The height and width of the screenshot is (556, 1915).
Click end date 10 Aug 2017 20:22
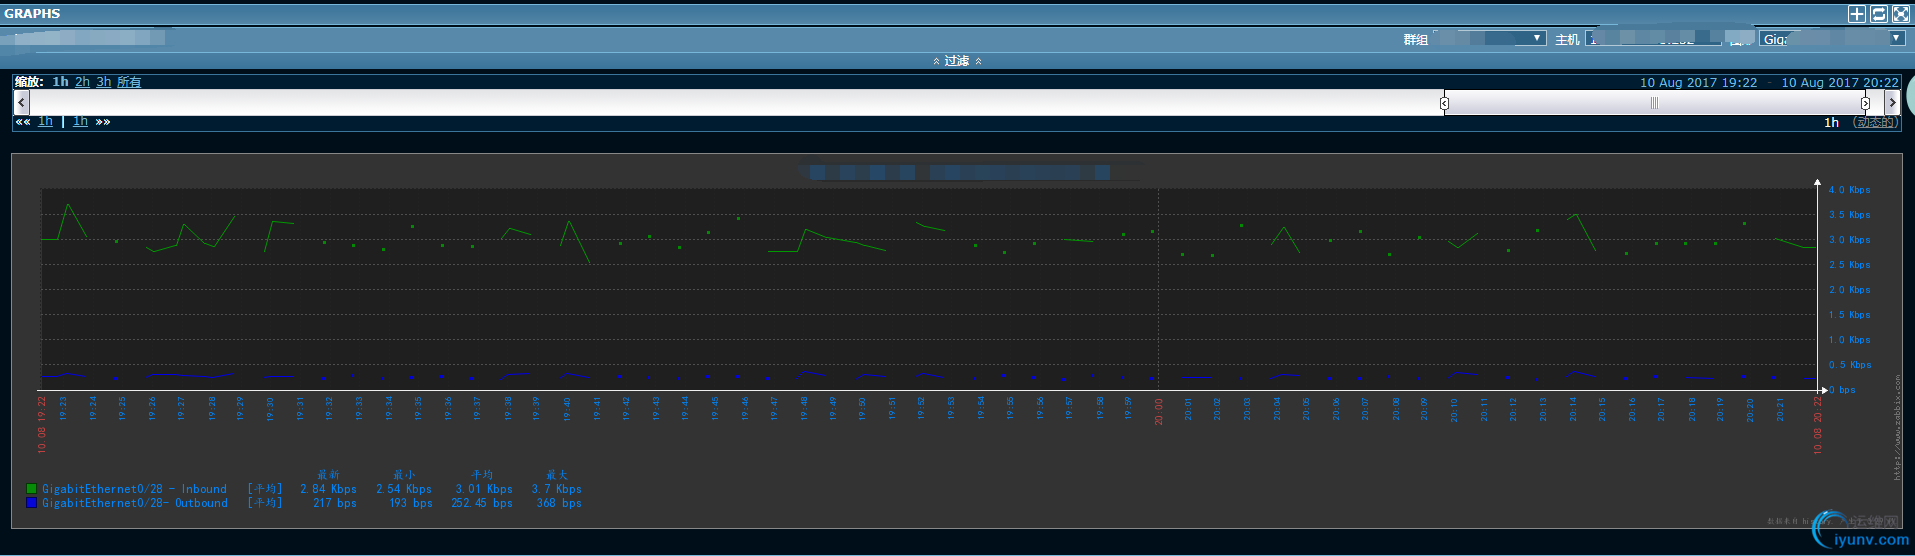point(1839,82)
